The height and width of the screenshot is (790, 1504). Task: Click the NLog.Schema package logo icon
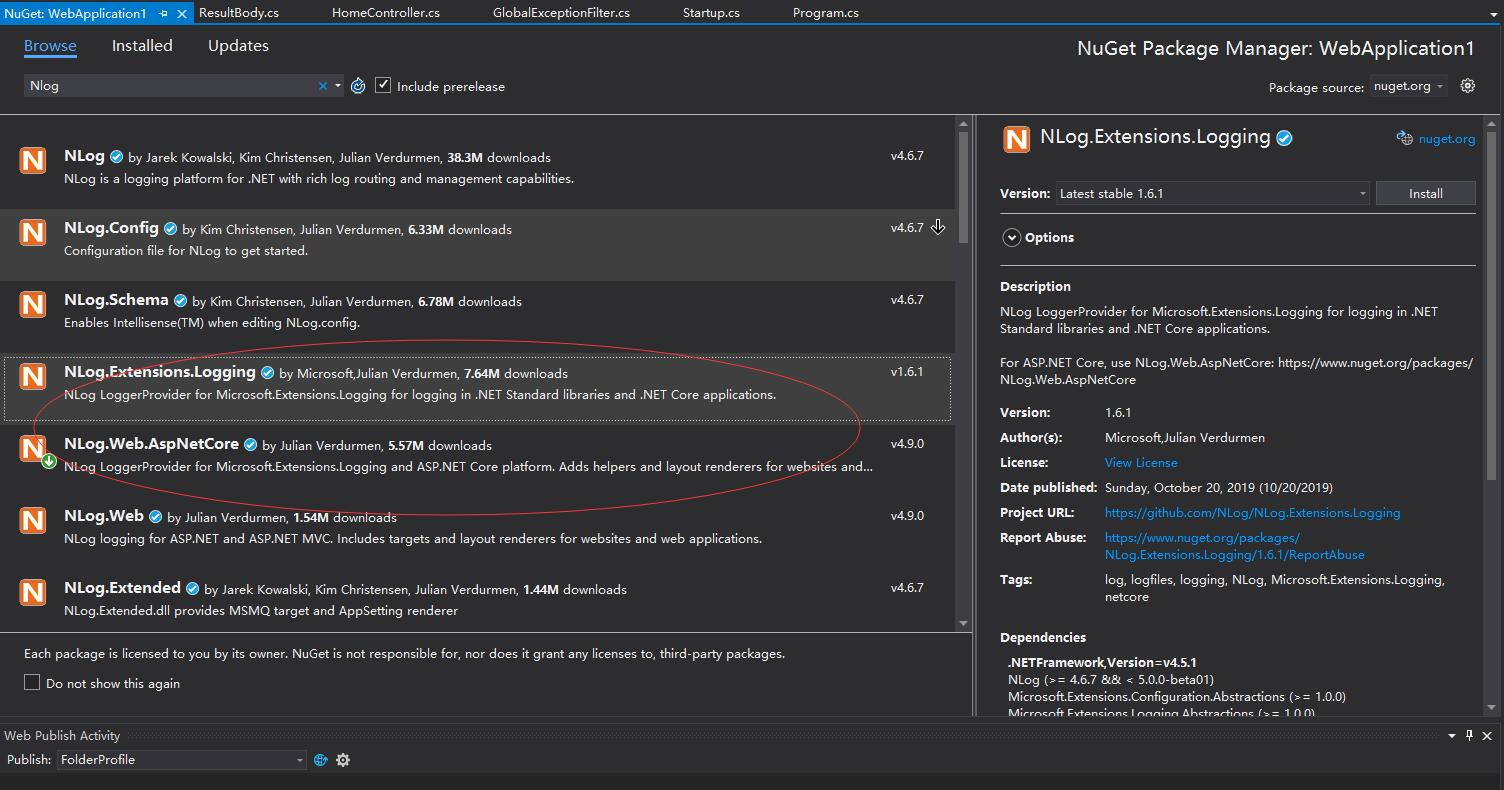point(33,304)
